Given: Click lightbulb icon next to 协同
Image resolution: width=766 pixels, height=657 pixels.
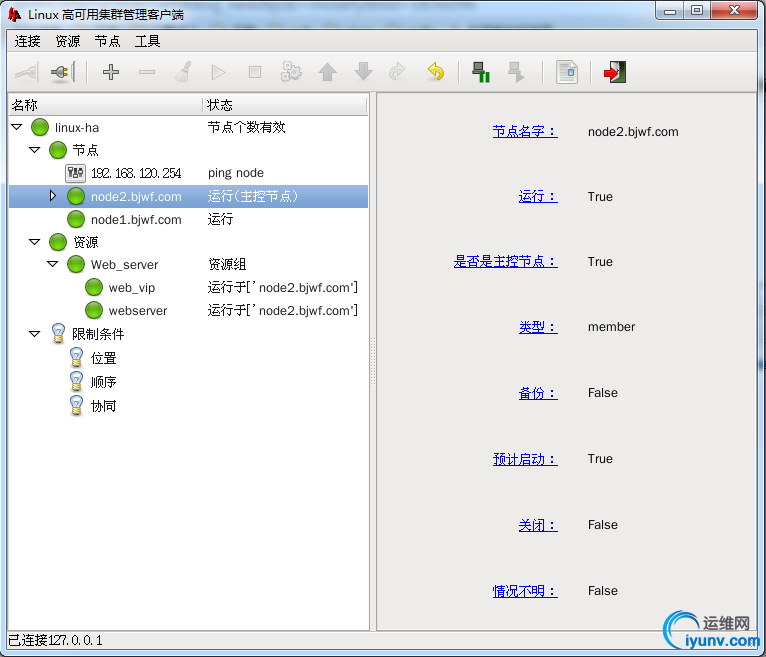Looking at the screenshot, I should pos(76,405).
